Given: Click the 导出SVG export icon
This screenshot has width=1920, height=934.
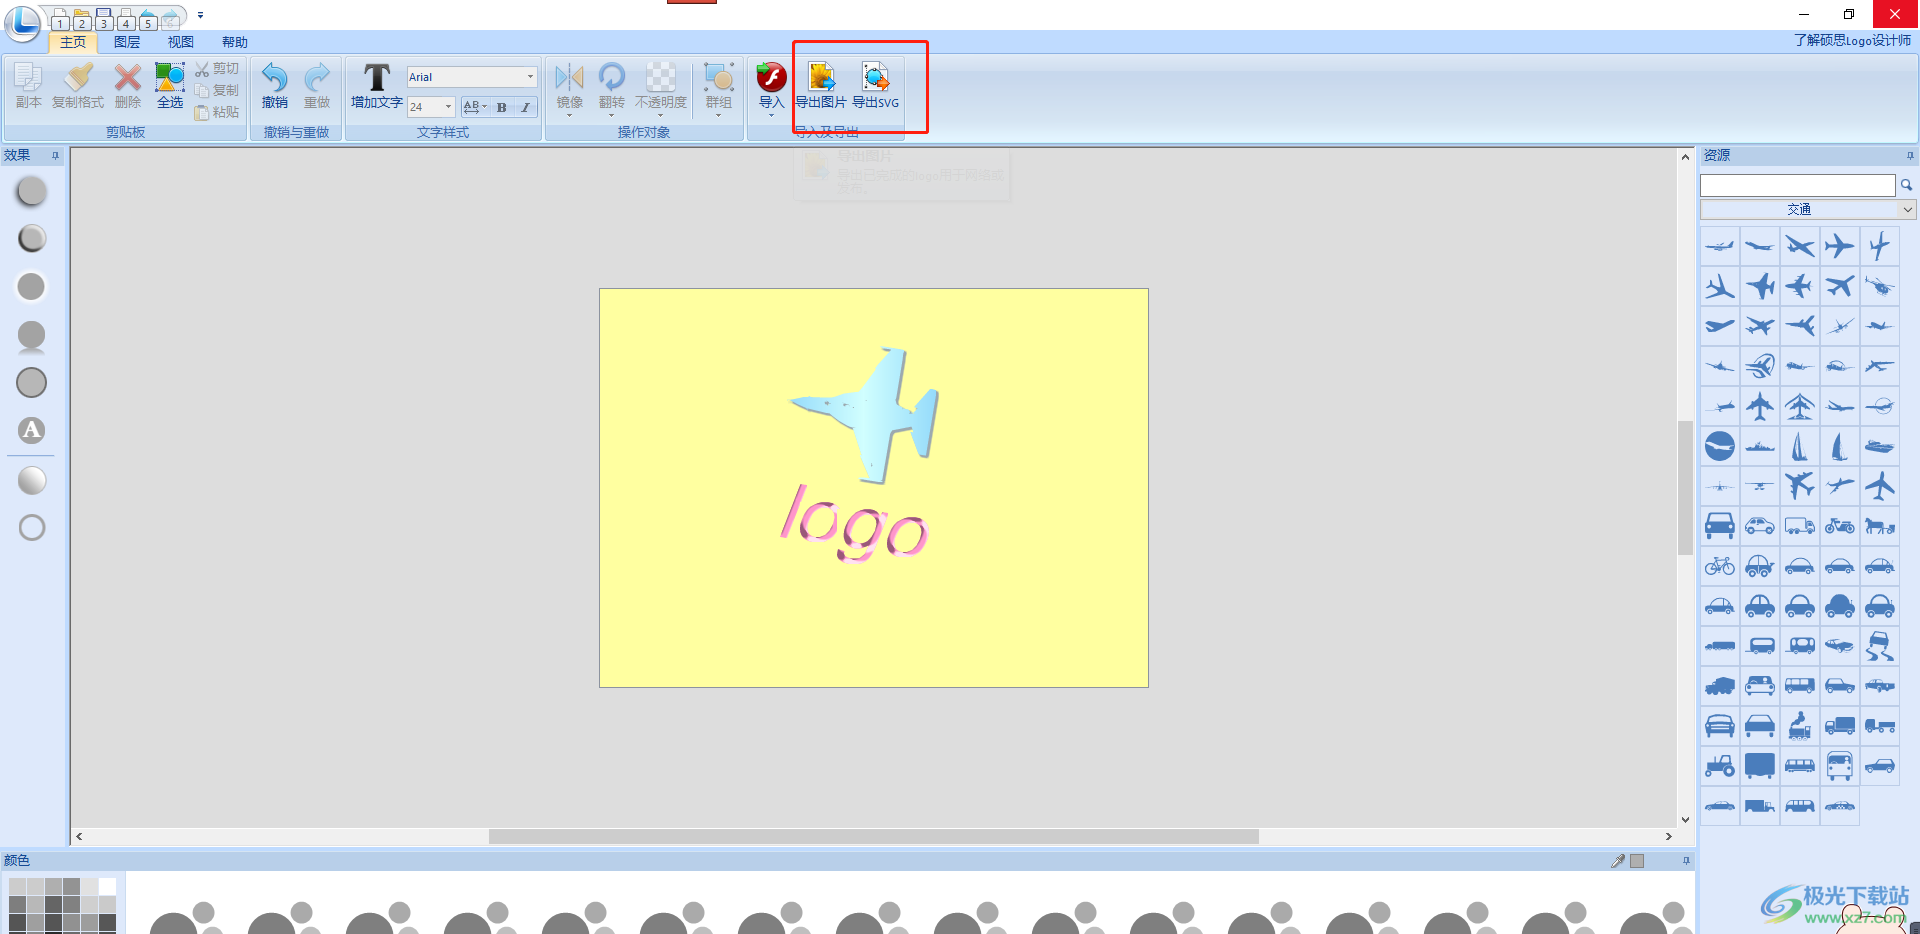Looking at the screenshot, I should click(x=876, y=77).
